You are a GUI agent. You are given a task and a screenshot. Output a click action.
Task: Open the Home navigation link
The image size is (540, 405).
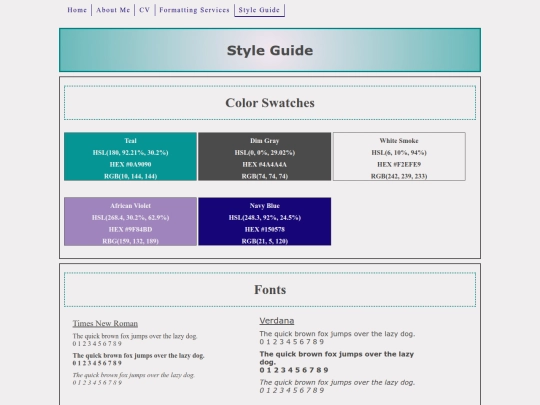(77, 10)
